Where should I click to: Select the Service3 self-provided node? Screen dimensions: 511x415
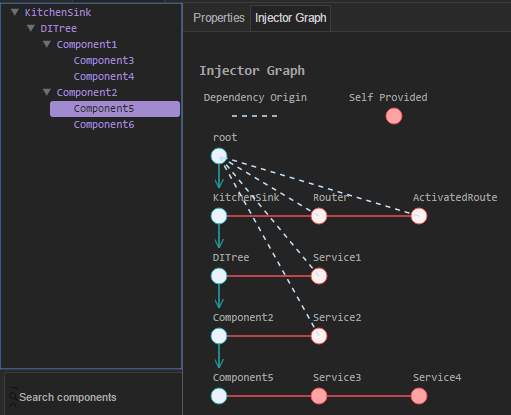click(x=319, y=396)
